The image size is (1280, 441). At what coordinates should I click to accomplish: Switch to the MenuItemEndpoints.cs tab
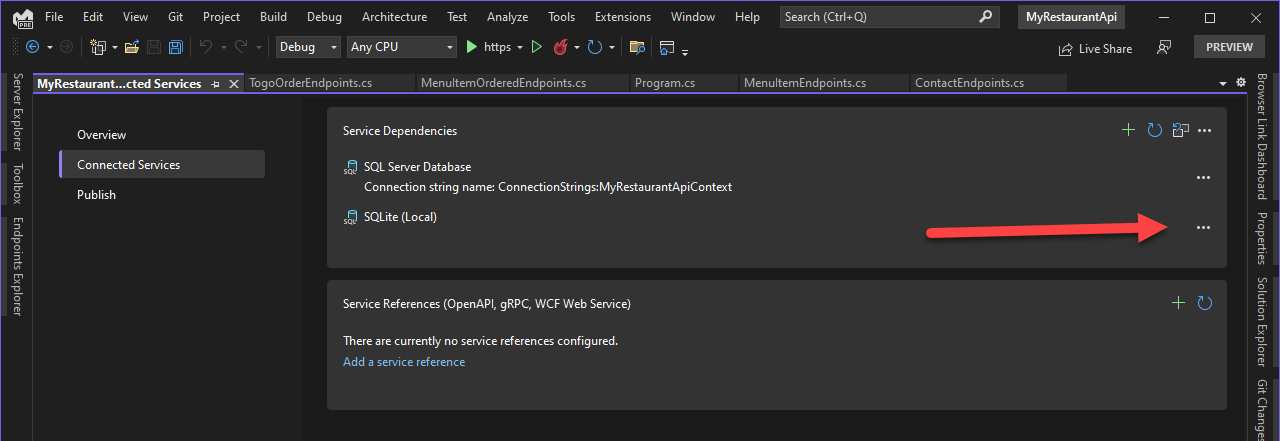click(823, 83)
